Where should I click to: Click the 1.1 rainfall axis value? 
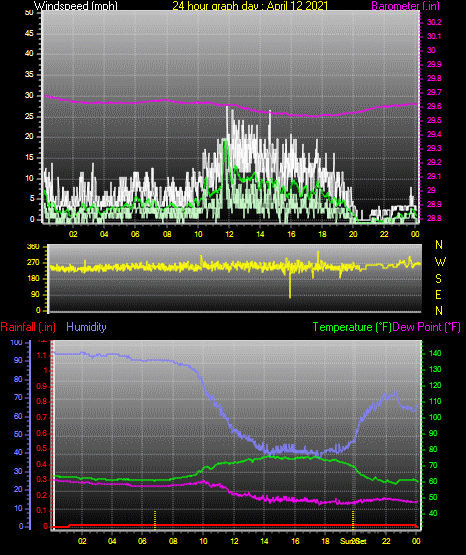point(42,355)
